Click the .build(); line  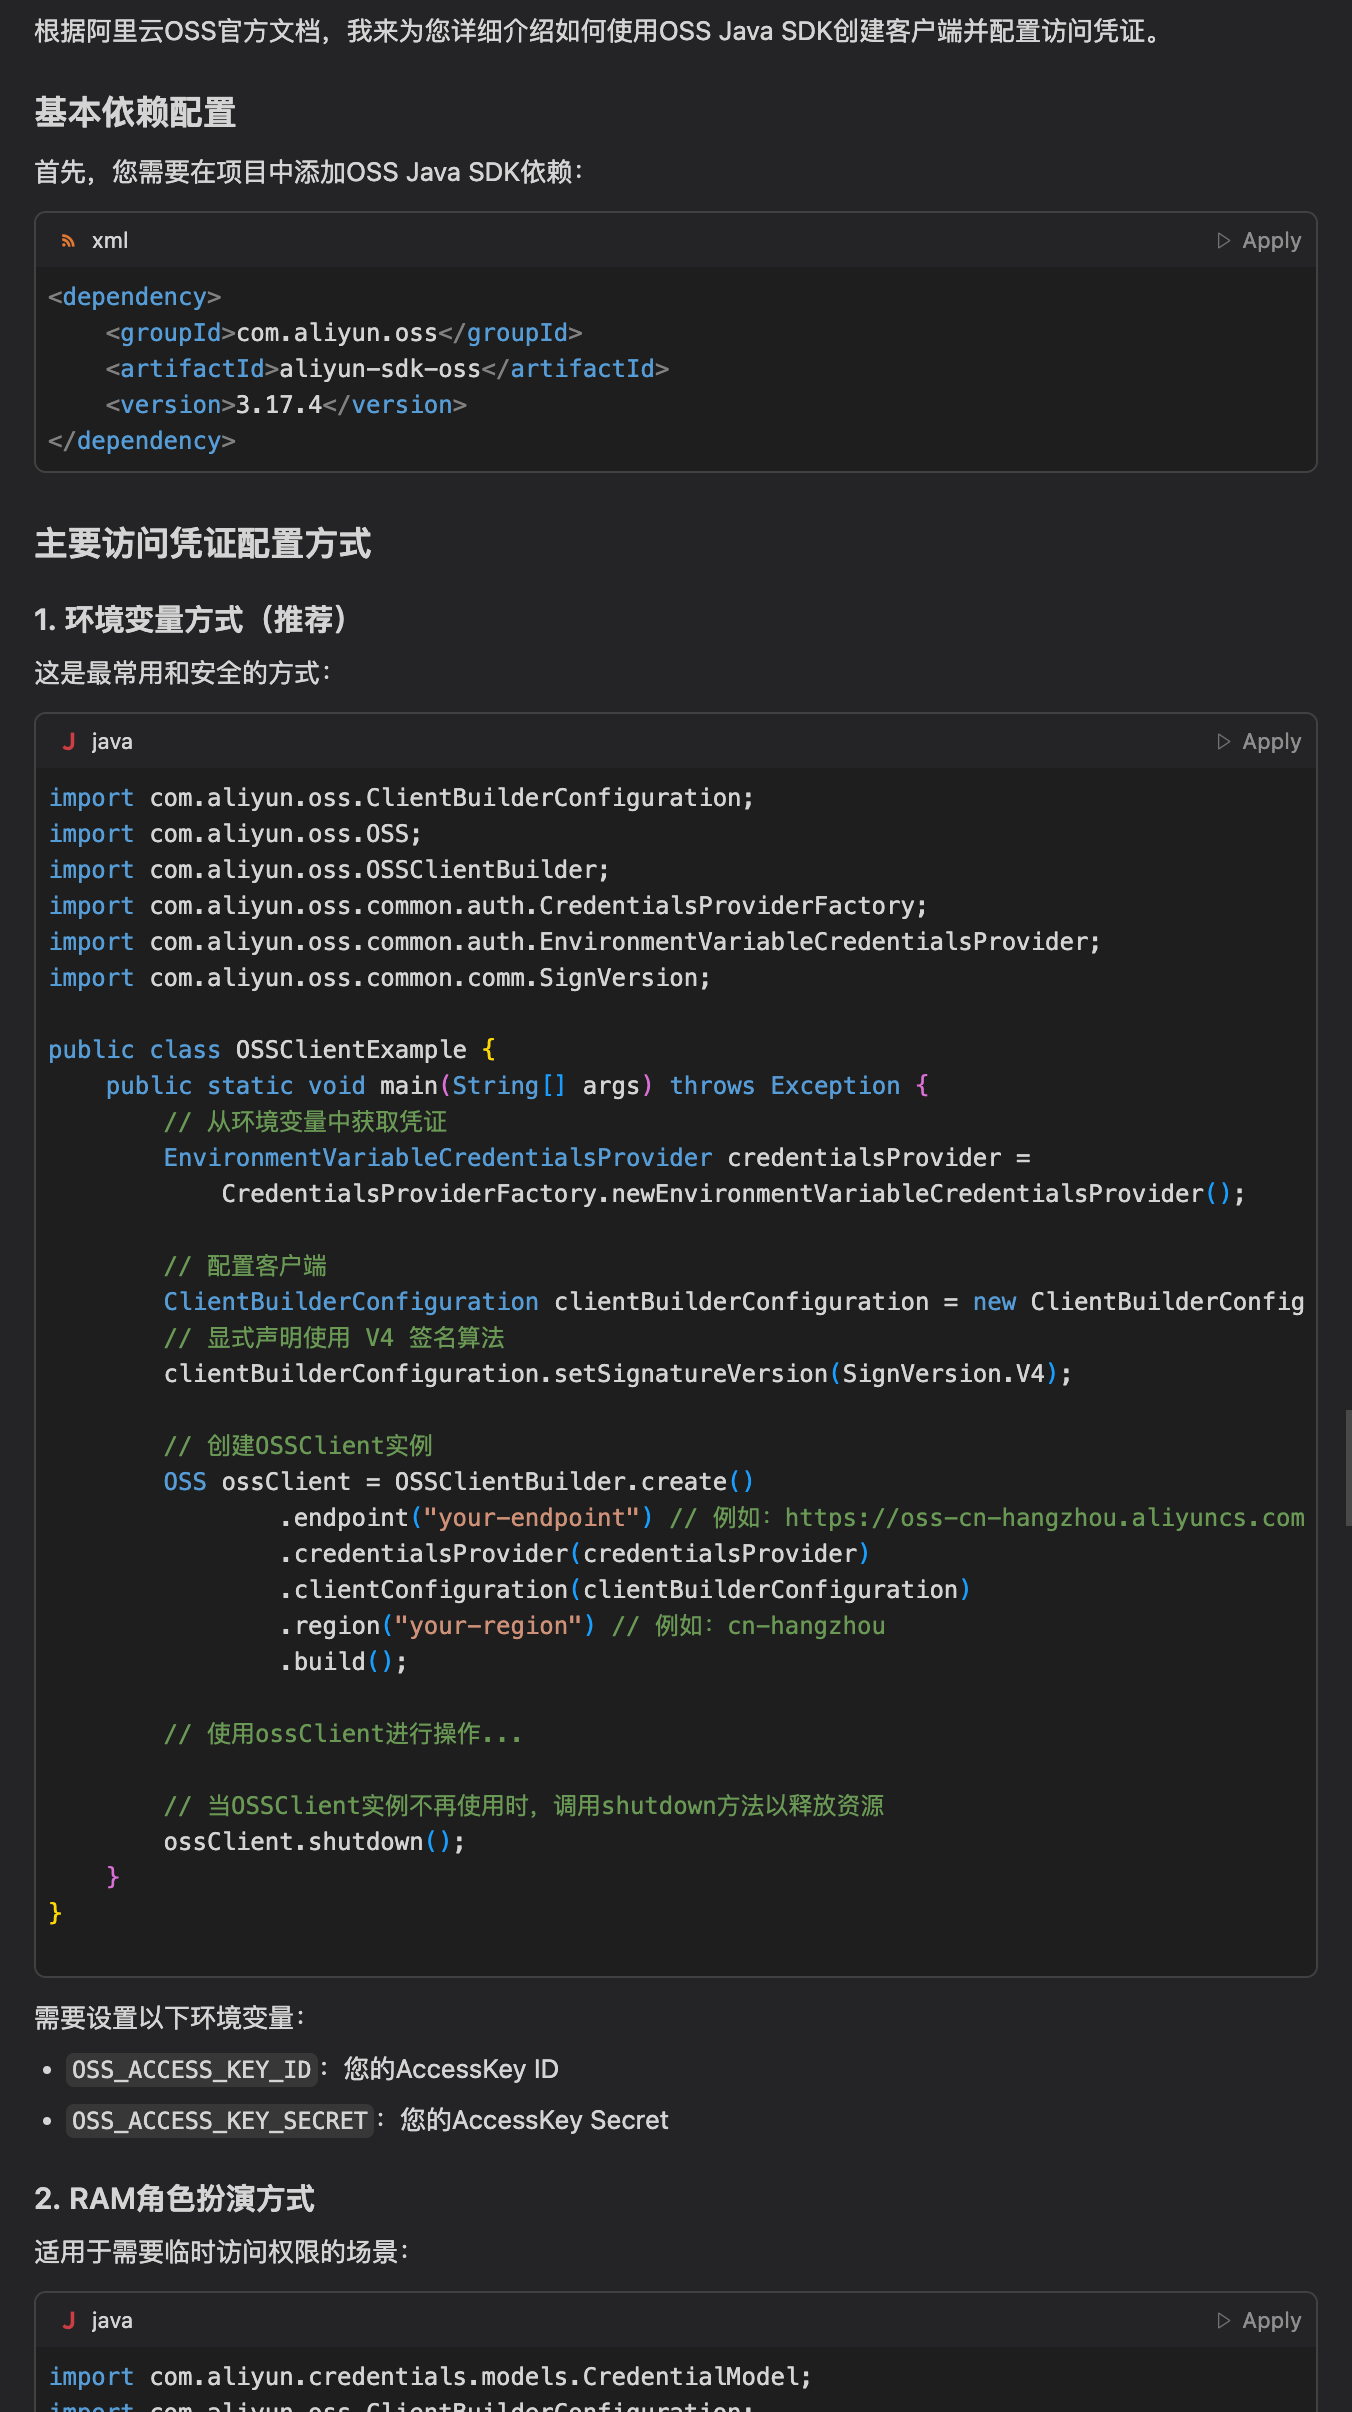tap(343, 1662)
